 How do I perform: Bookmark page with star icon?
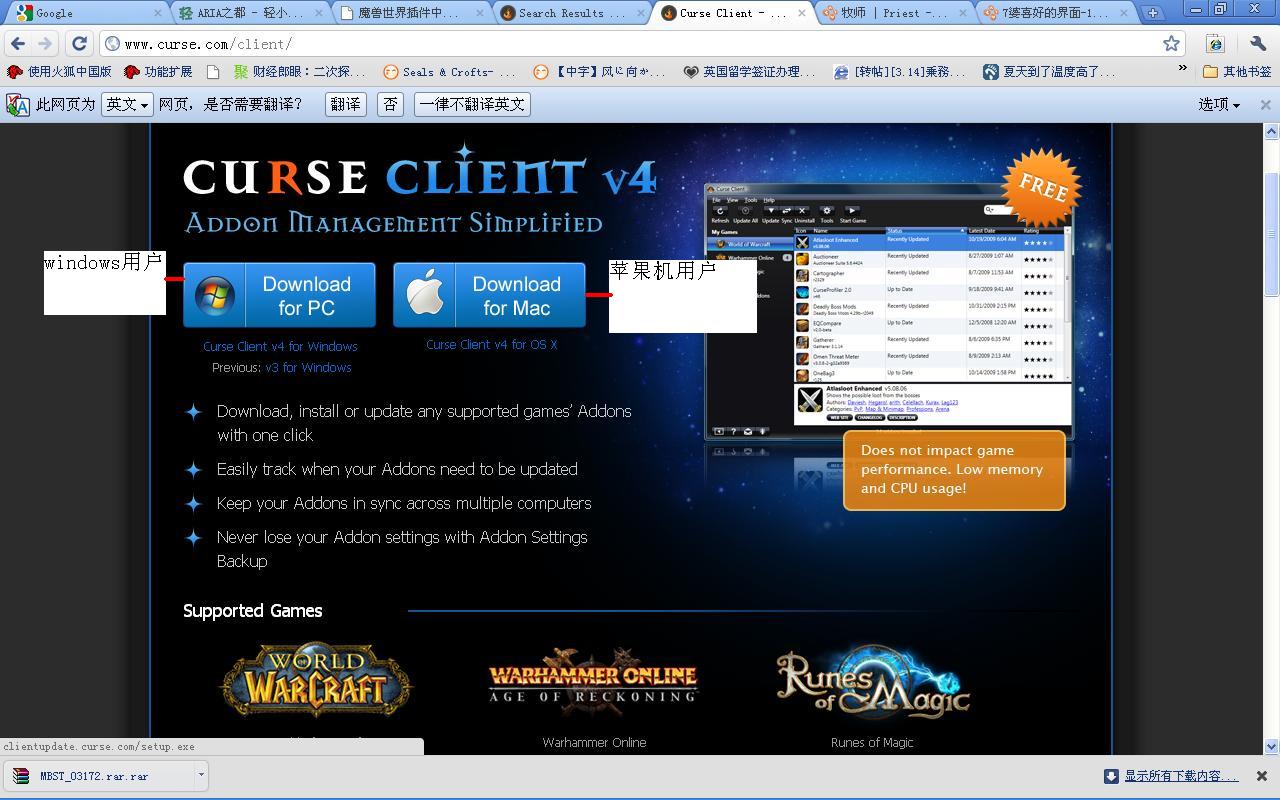coord(1171,44)
